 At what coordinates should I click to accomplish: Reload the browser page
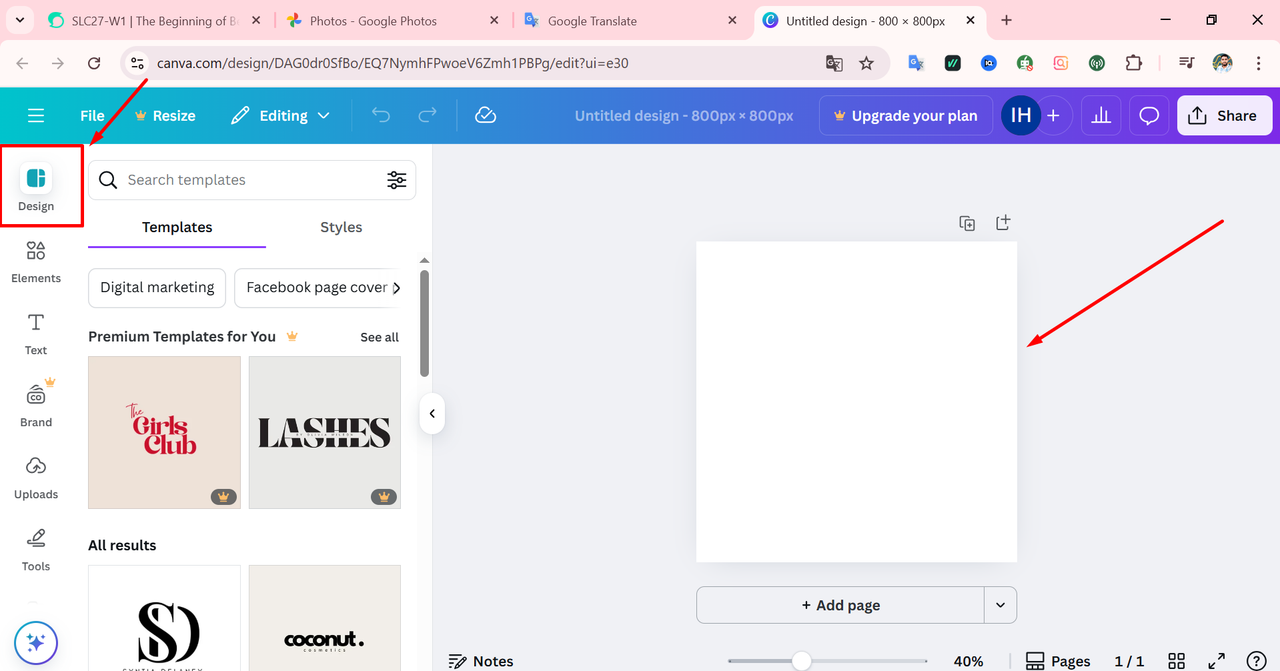pos(94,63)
